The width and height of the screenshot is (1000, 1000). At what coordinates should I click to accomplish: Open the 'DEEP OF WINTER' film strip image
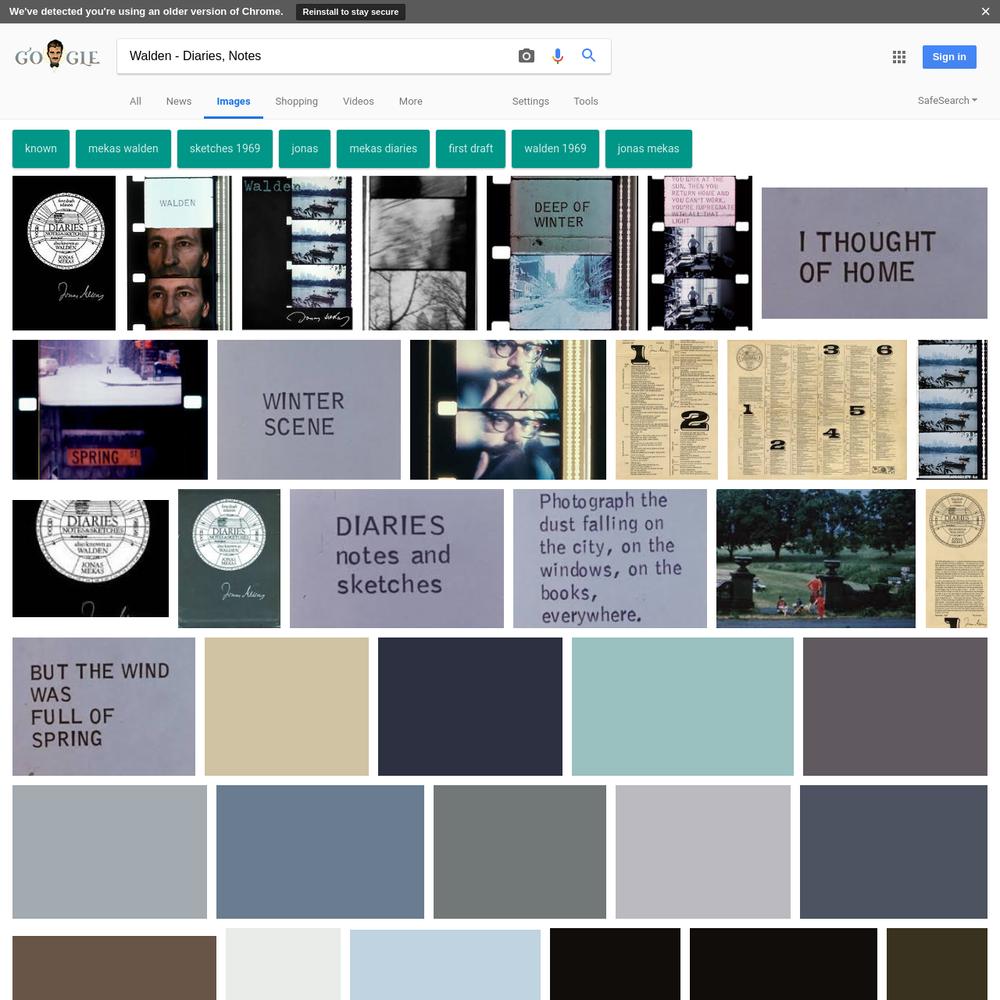coord(562,253)
